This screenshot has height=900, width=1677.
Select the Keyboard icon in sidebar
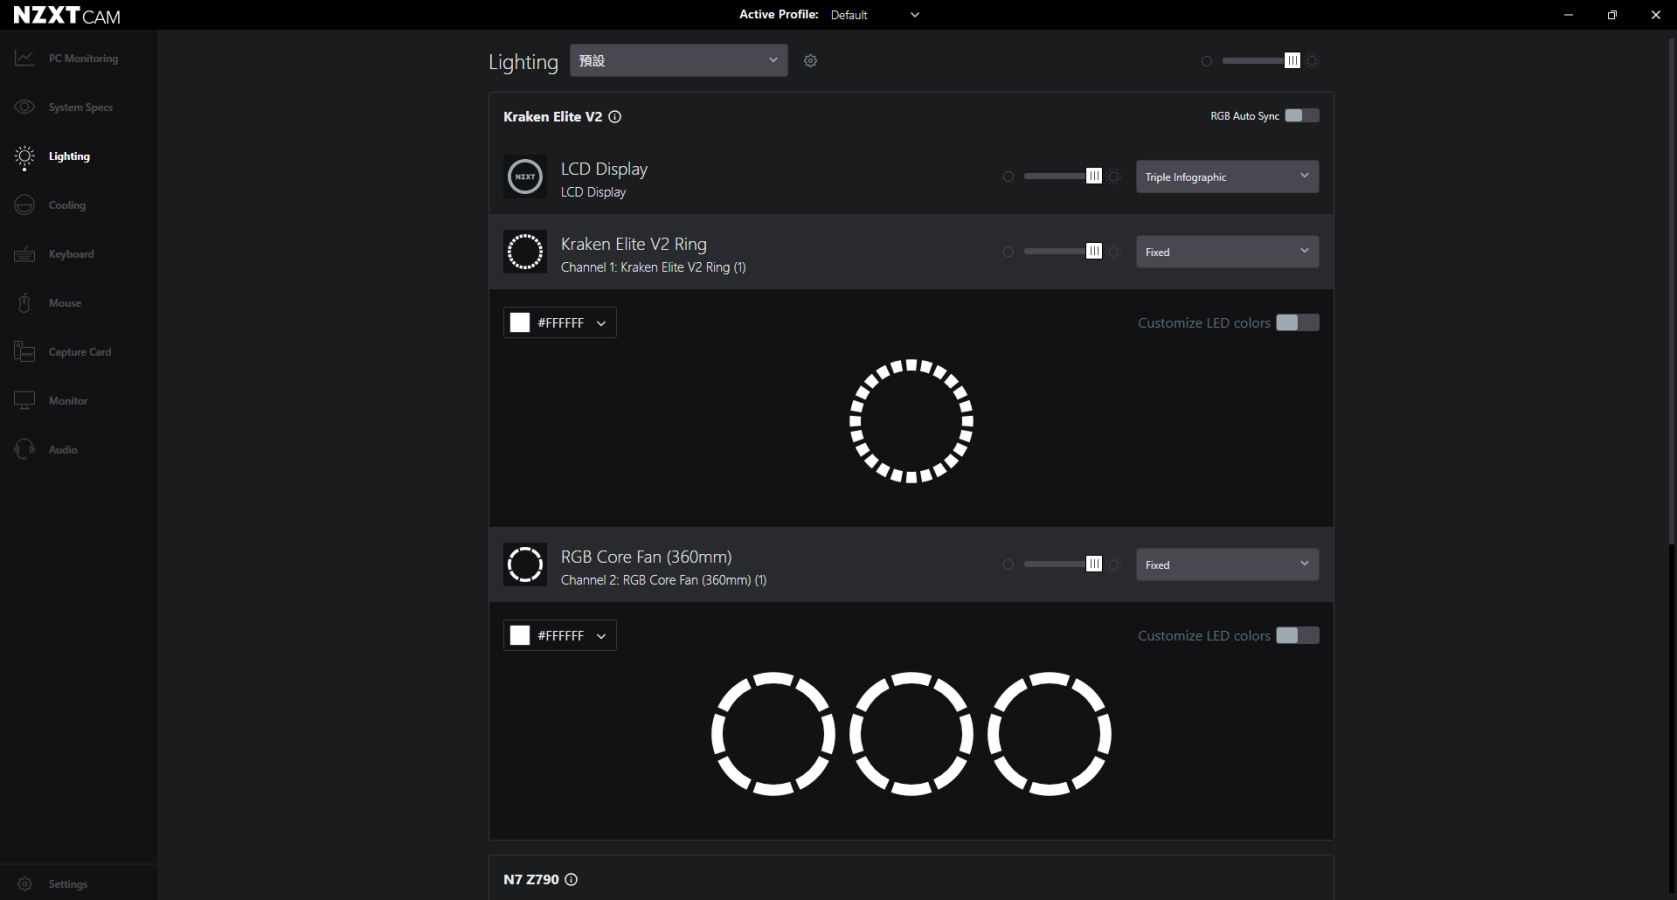coord(25,254)
